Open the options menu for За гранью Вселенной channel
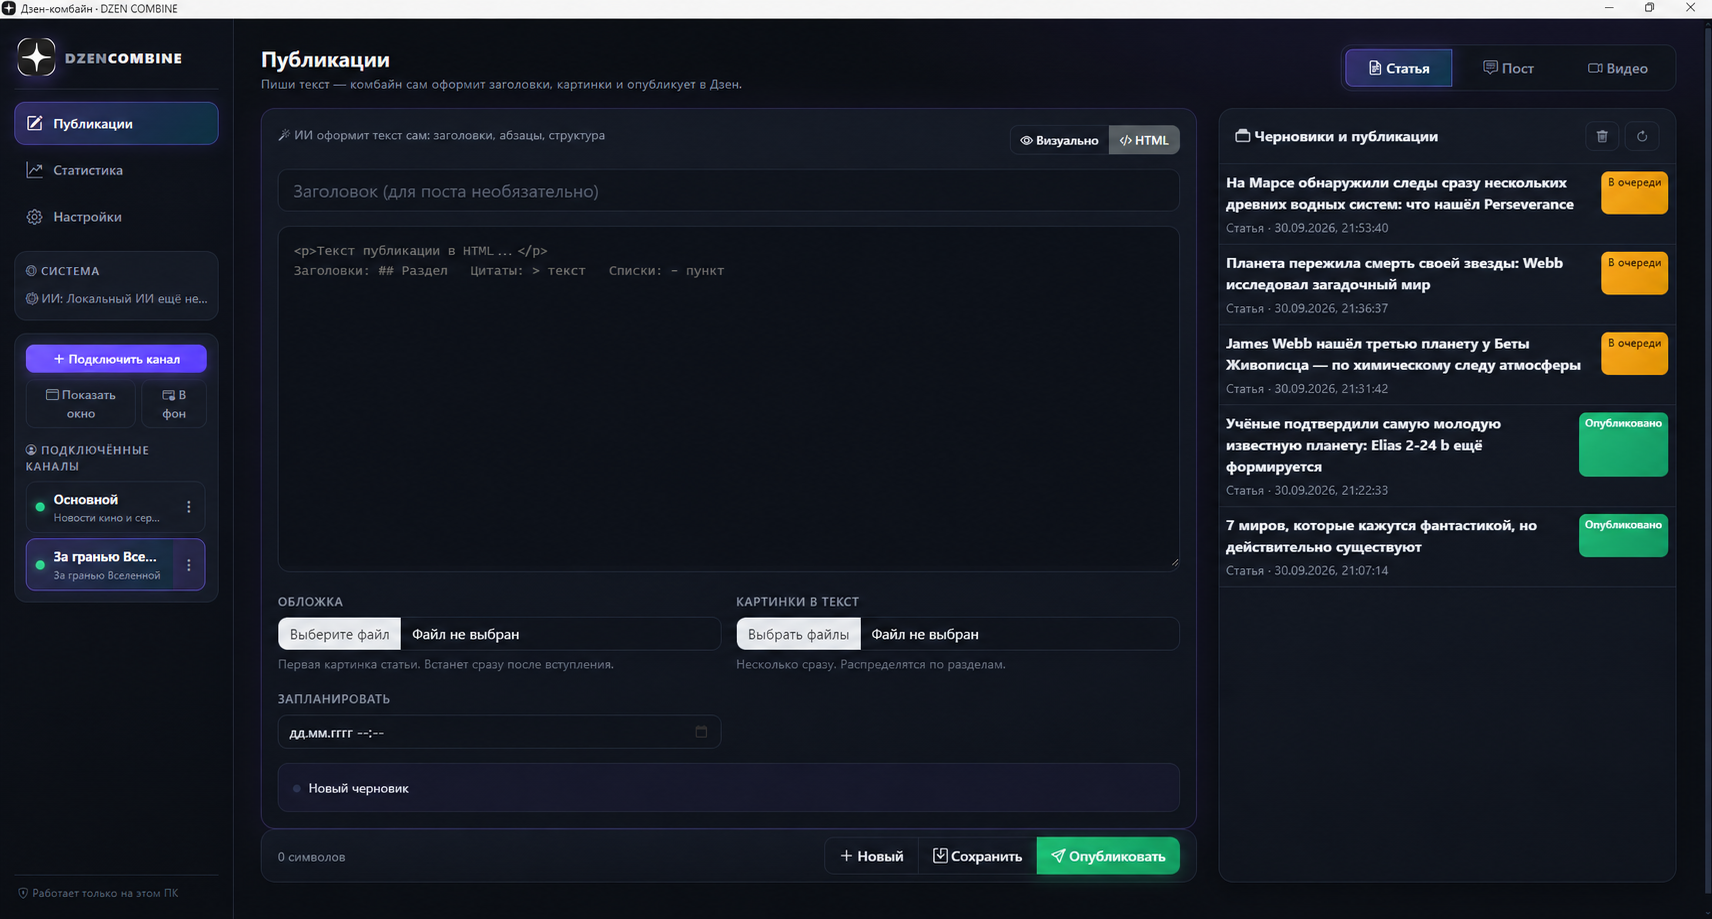Image resolution: width=1712 pixels, height=919 pixels. click(189, 565)
